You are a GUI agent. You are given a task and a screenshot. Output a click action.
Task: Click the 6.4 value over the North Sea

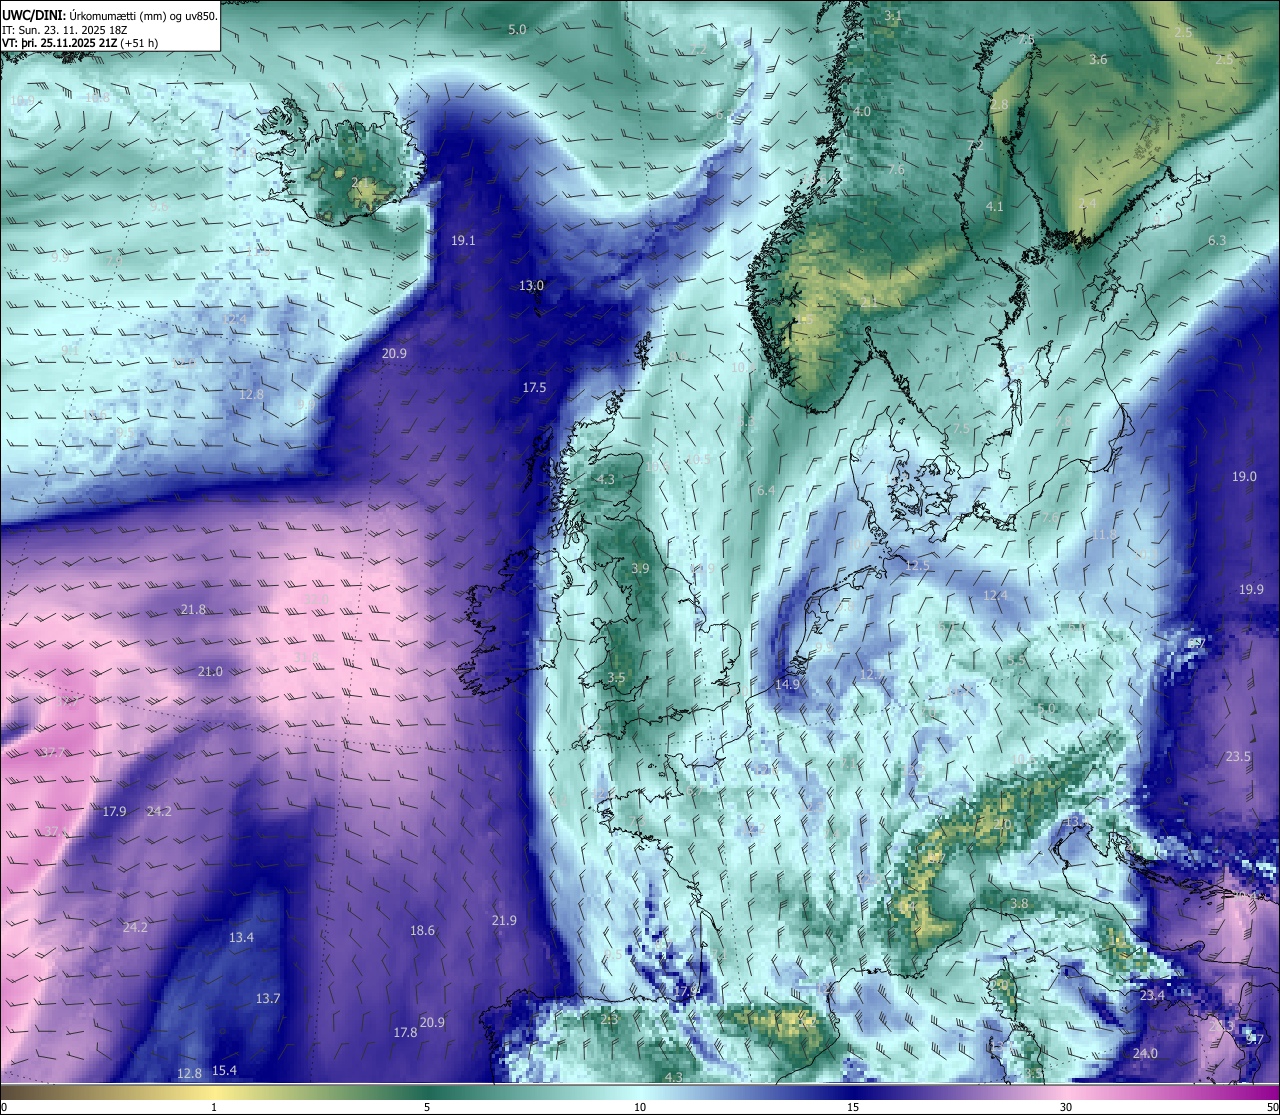coord(766,491)
